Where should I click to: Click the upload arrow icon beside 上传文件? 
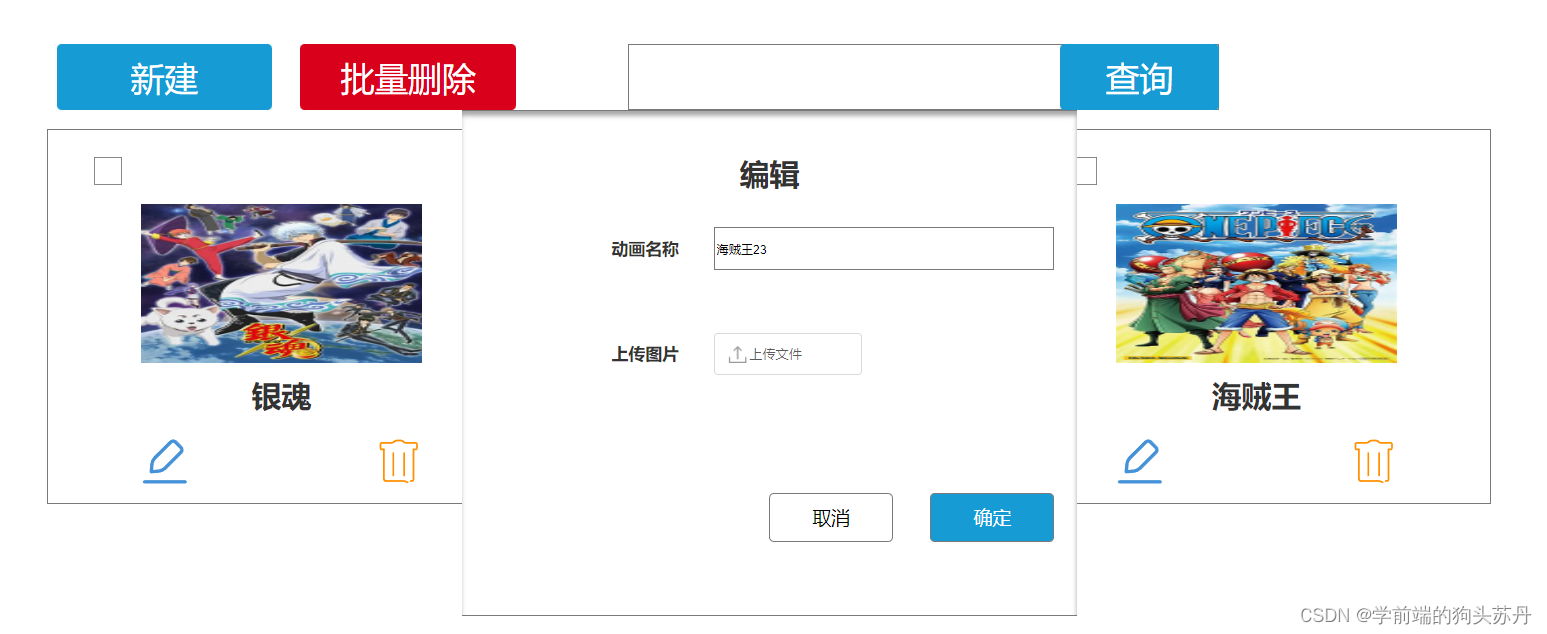[738, 354]
